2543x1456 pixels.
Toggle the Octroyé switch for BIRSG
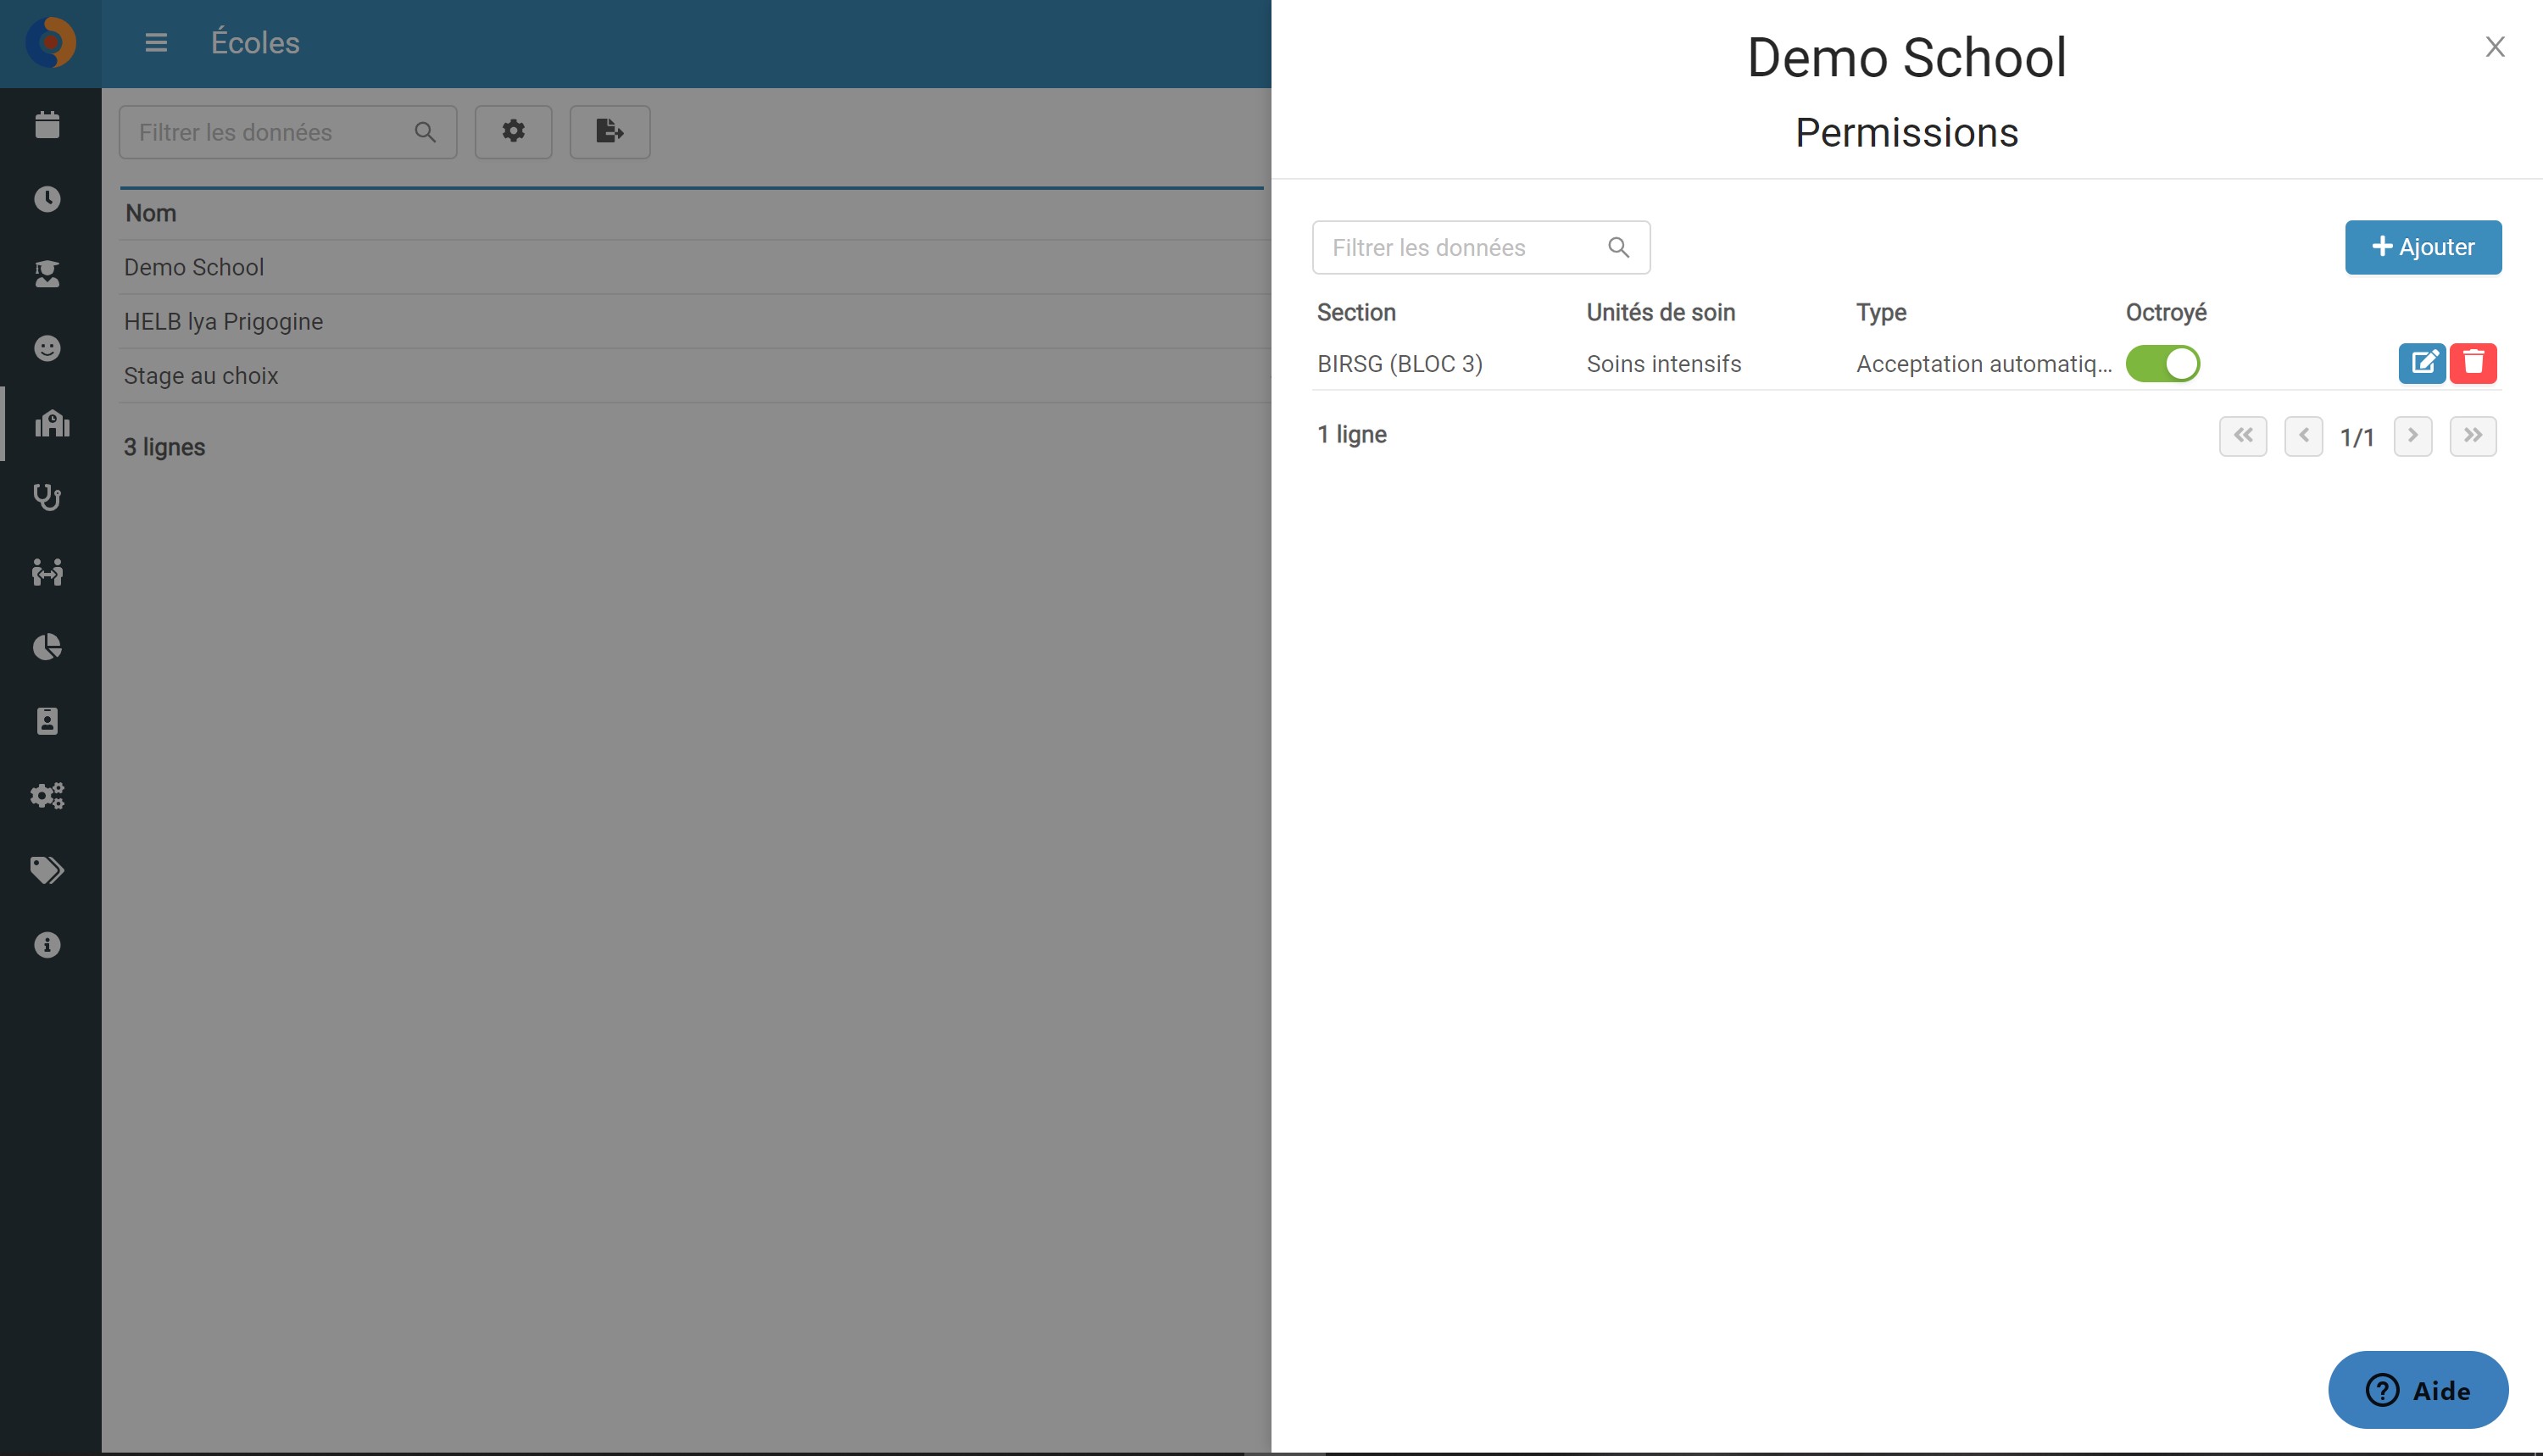pos(2162,363)
